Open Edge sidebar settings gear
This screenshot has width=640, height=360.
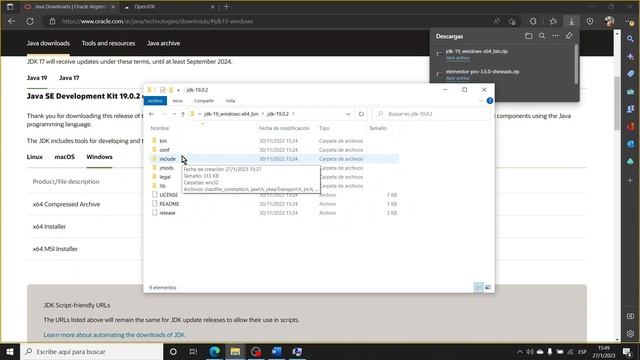tap(631, 333)
